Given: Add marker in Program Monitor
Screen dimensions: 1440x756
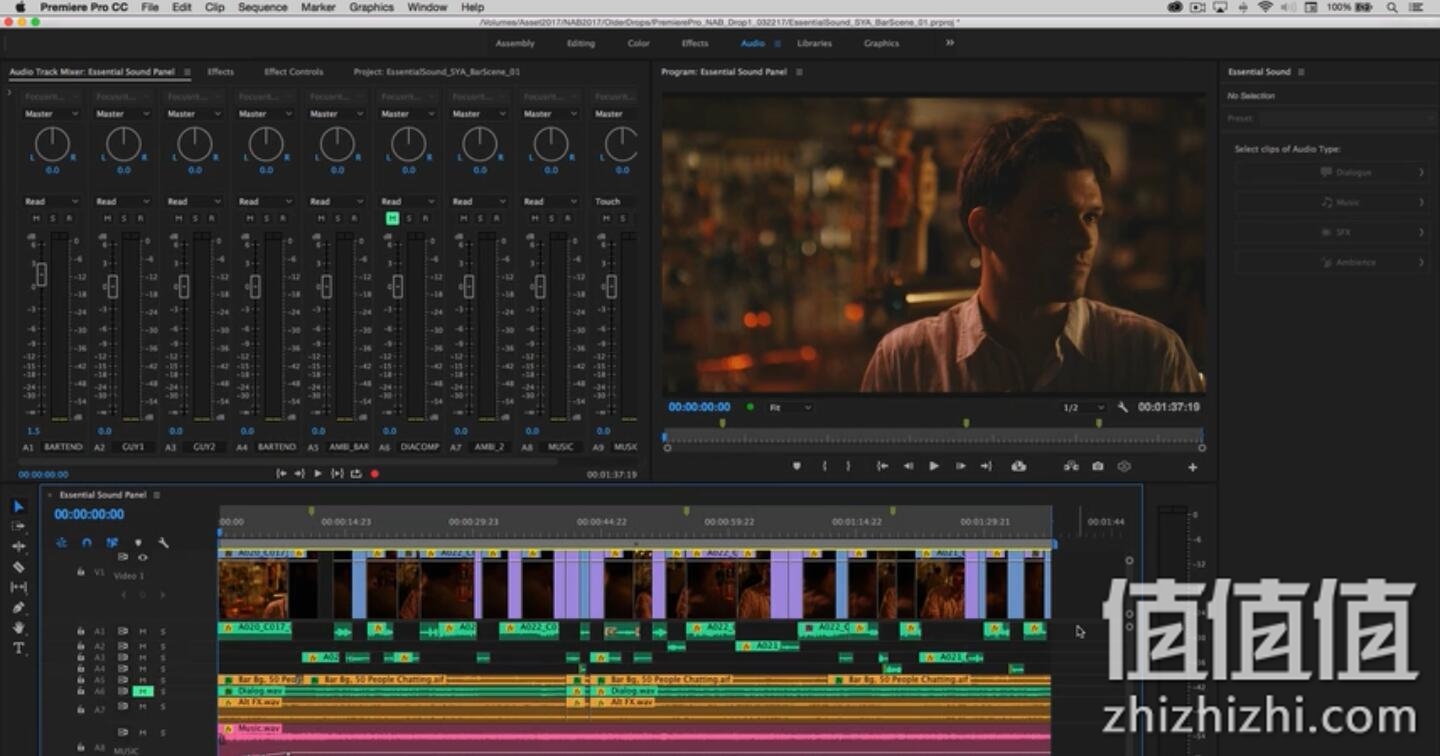Looking at the screenshot, I should tap(797, 466).
